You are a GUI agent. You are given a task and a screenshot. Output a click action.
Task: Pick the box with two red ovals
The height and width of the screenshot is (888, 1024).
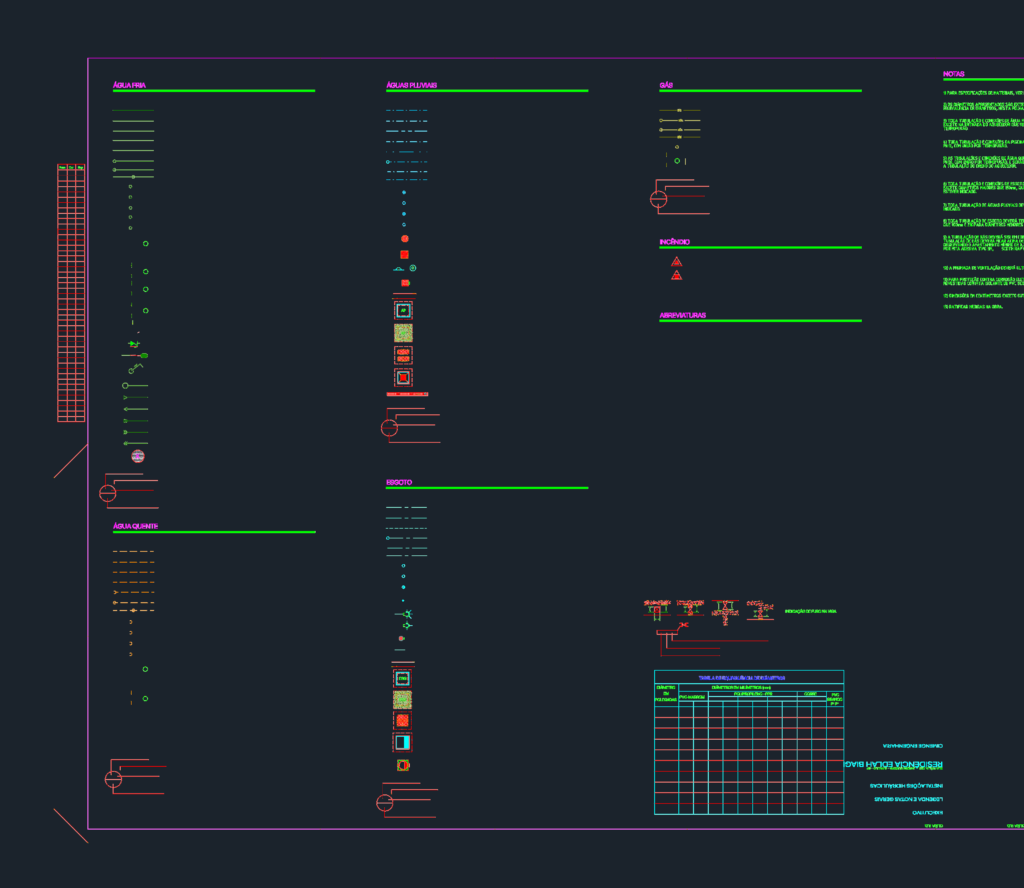(x=404, y=355)
